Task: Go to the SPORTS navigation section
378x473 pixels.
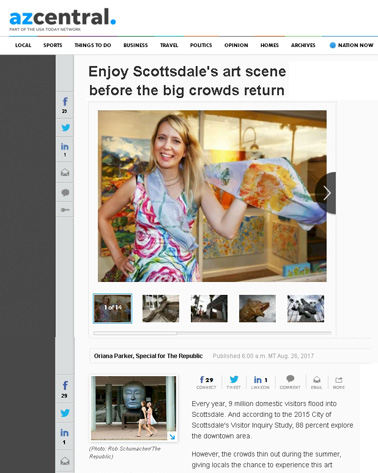Action: pos(53,45)
